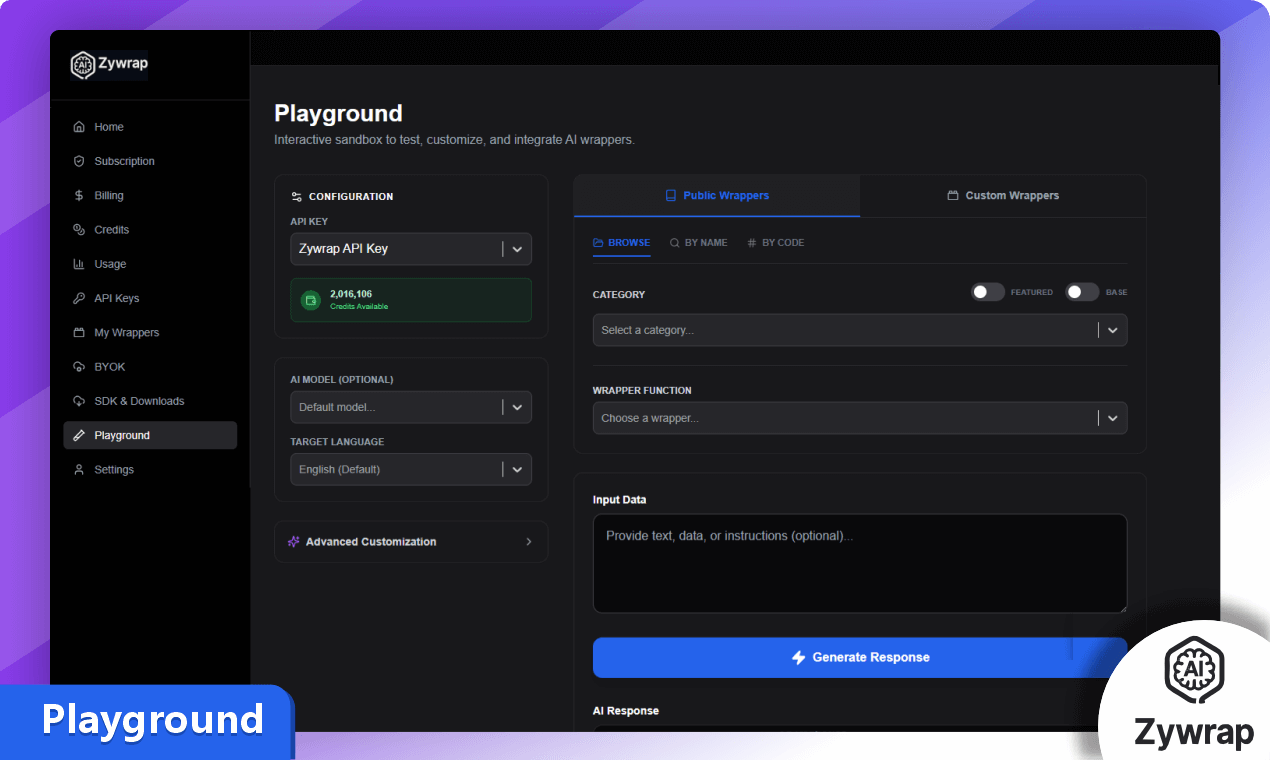The width and height of the screenshot is (1270, 760).
Task: Click the By Name magnifier icon
Action: (675, 242)
